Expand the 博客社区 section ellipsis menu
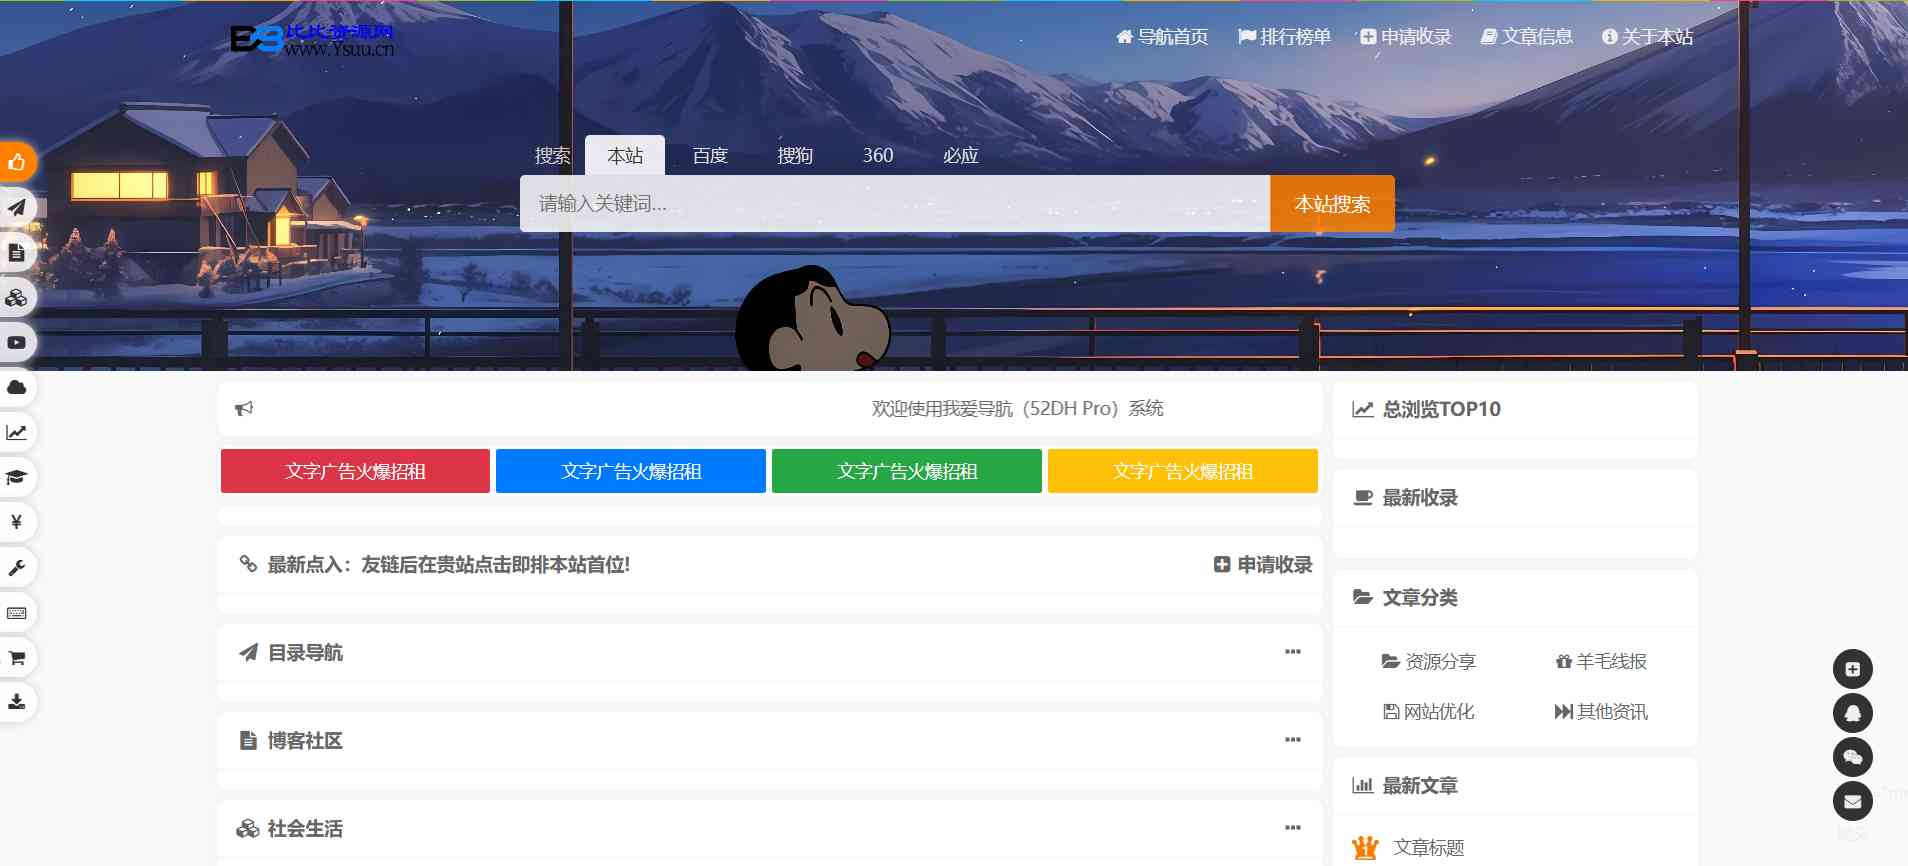 coord(1292,740)
